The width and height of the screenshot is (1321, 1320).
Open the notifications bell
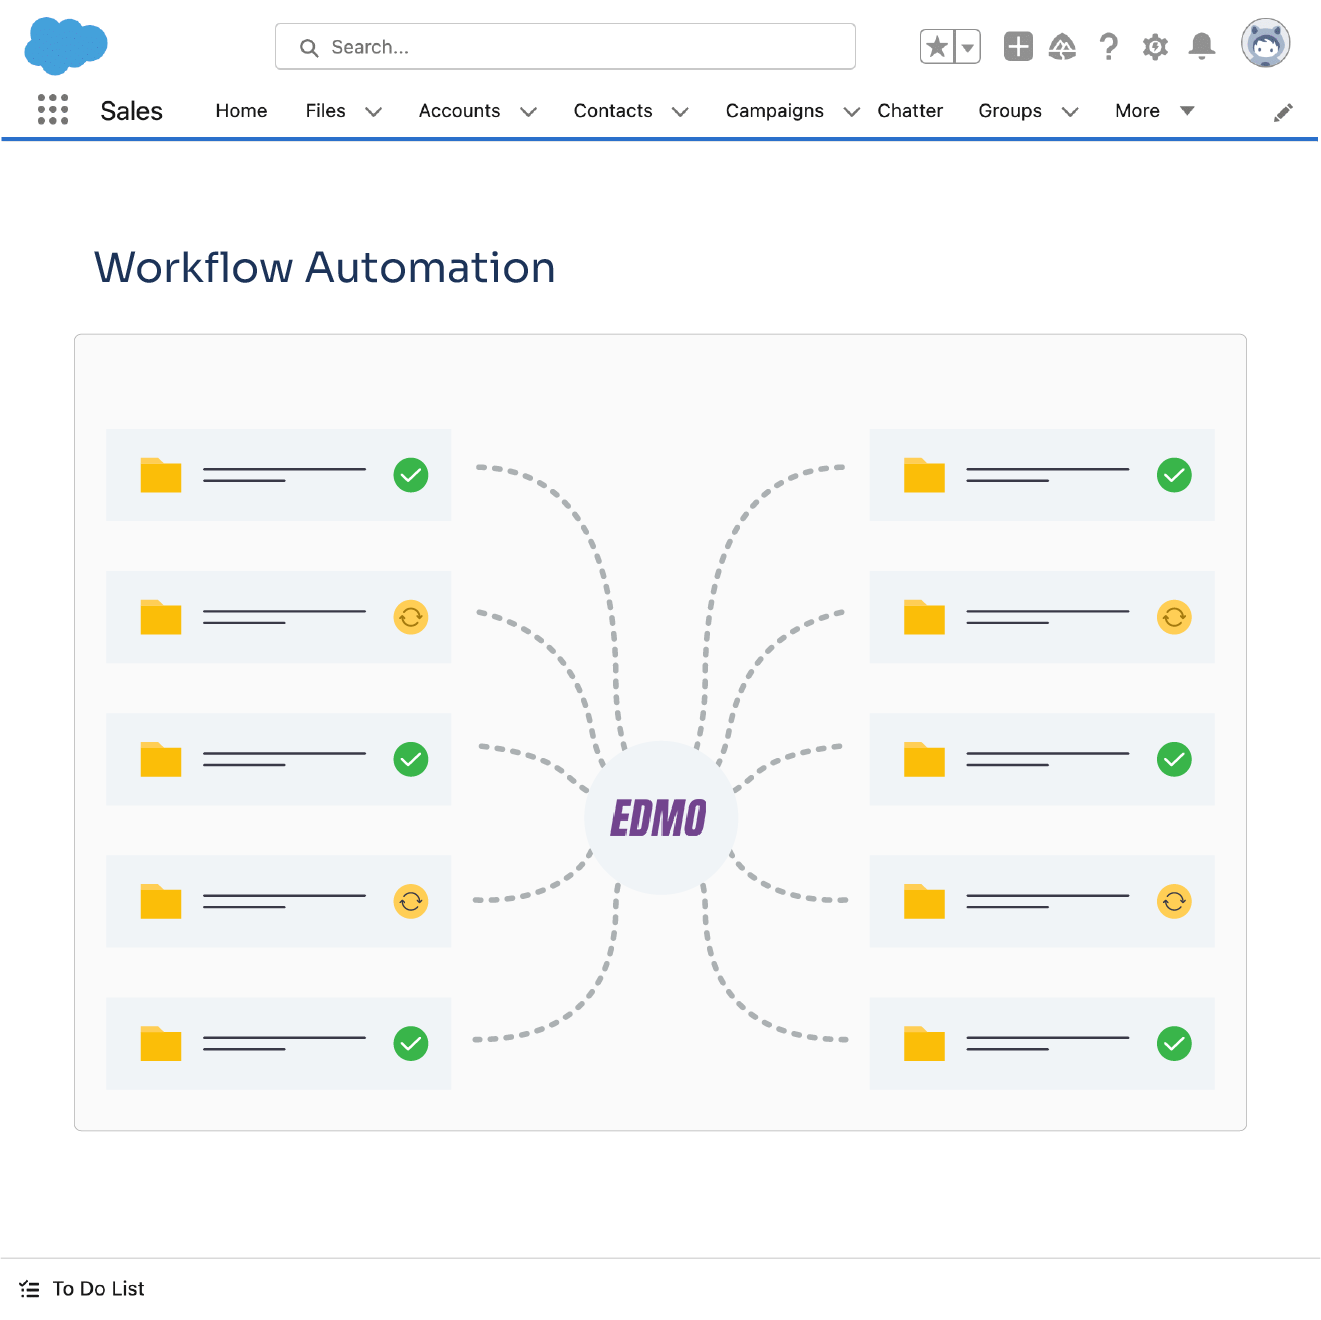tap(1202, 47)
